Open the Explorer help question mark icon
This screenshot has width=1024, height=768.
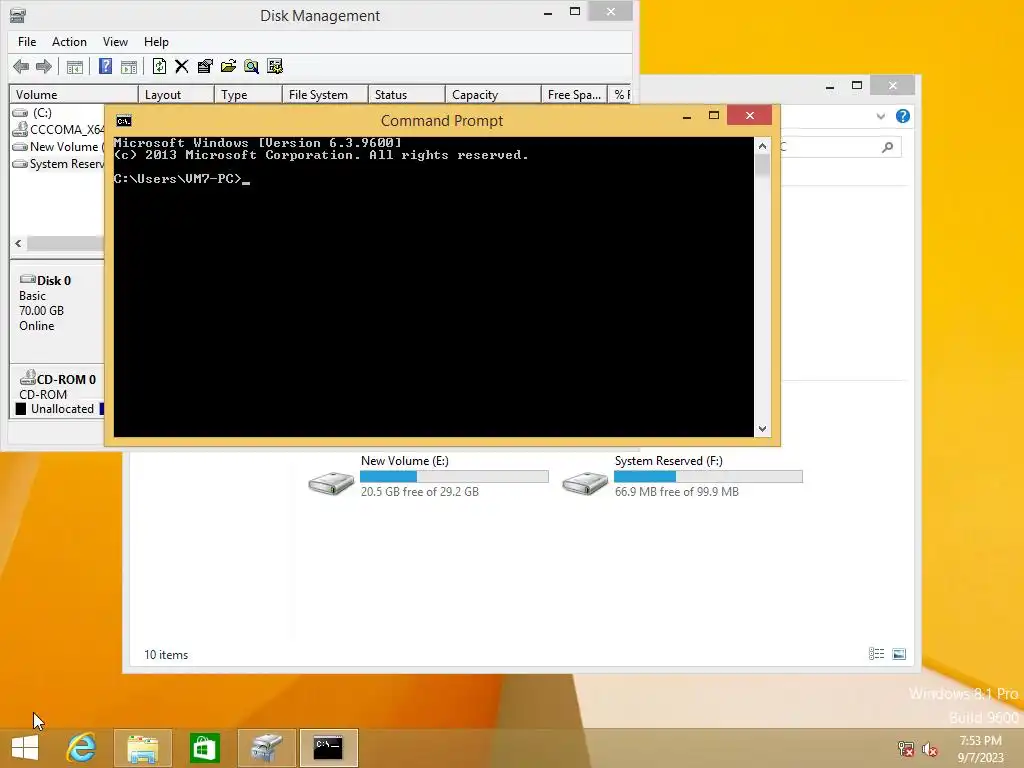[x=903, y=116]
